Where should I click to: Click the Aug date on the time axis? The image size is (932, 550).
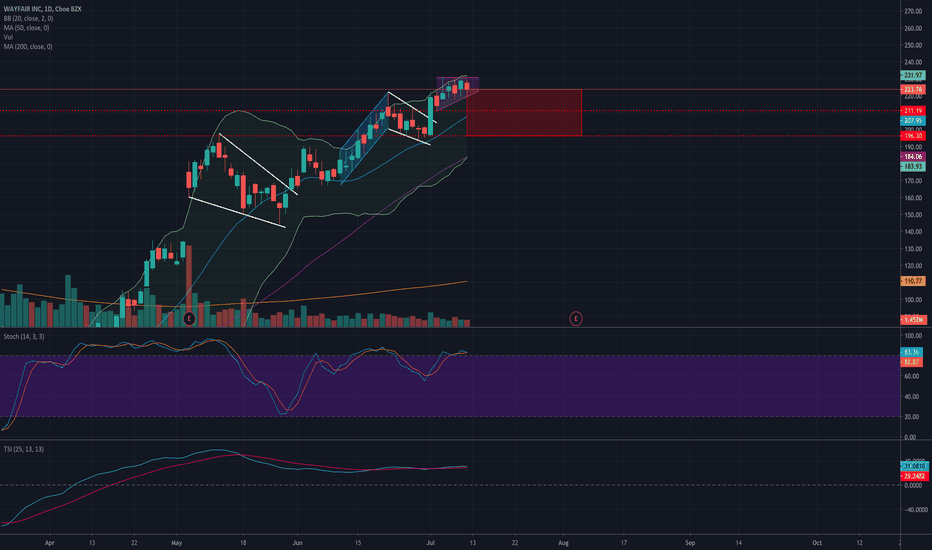(563, 543)
